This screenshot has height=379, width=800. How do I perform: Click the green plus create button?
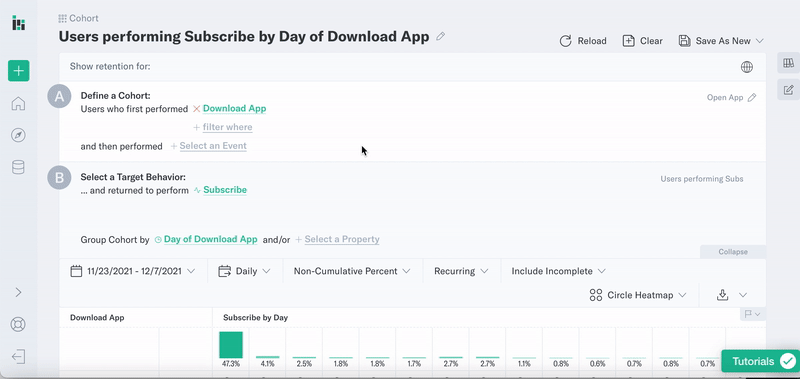18,71
